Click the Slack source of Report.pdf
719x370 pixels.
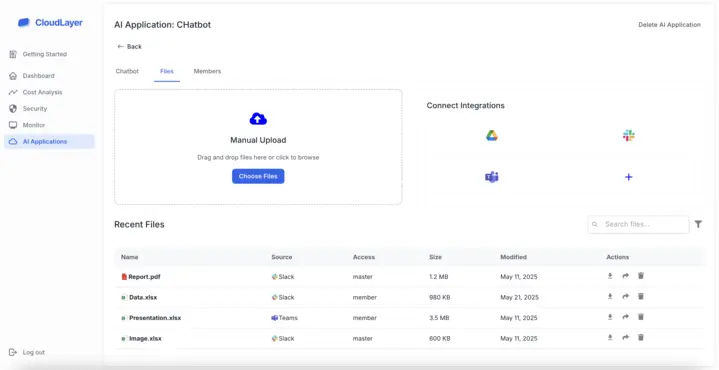[283, 277]
